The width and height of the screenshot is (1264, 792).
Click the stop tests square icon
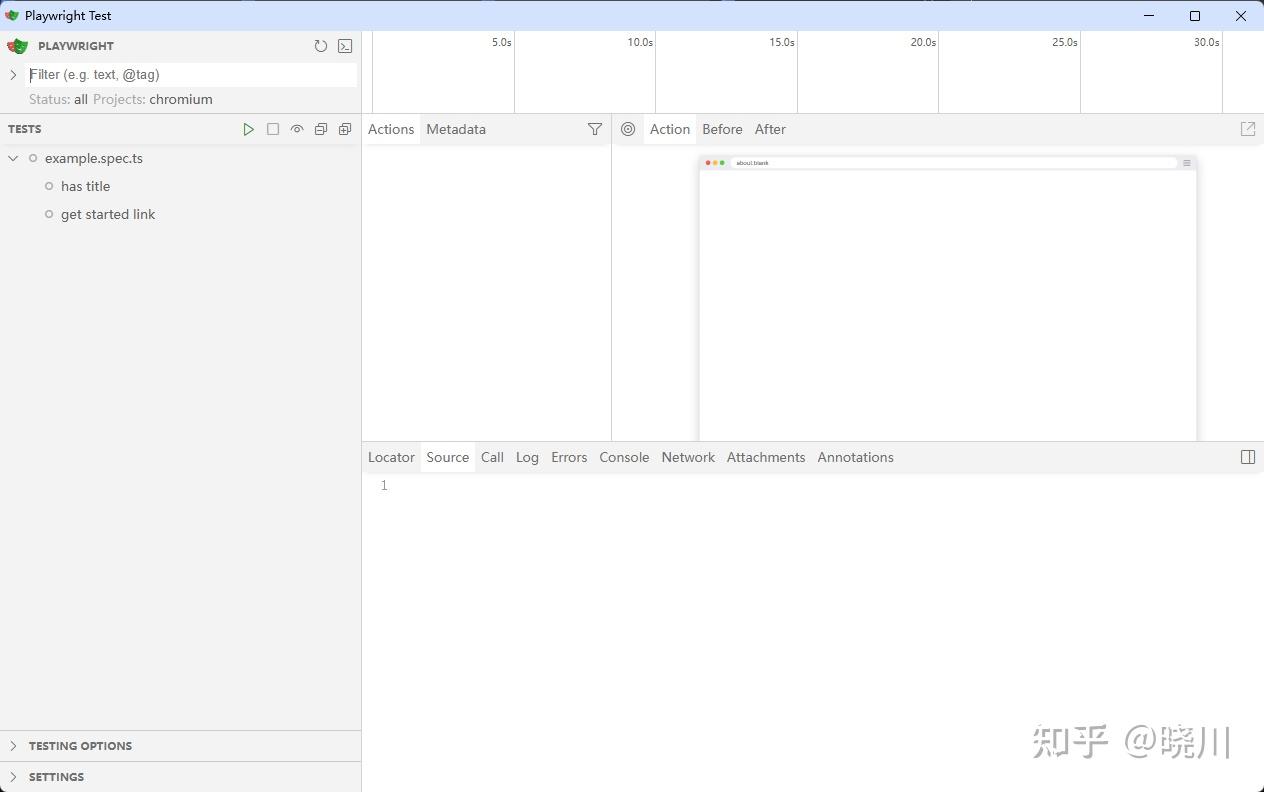(273, 129)
